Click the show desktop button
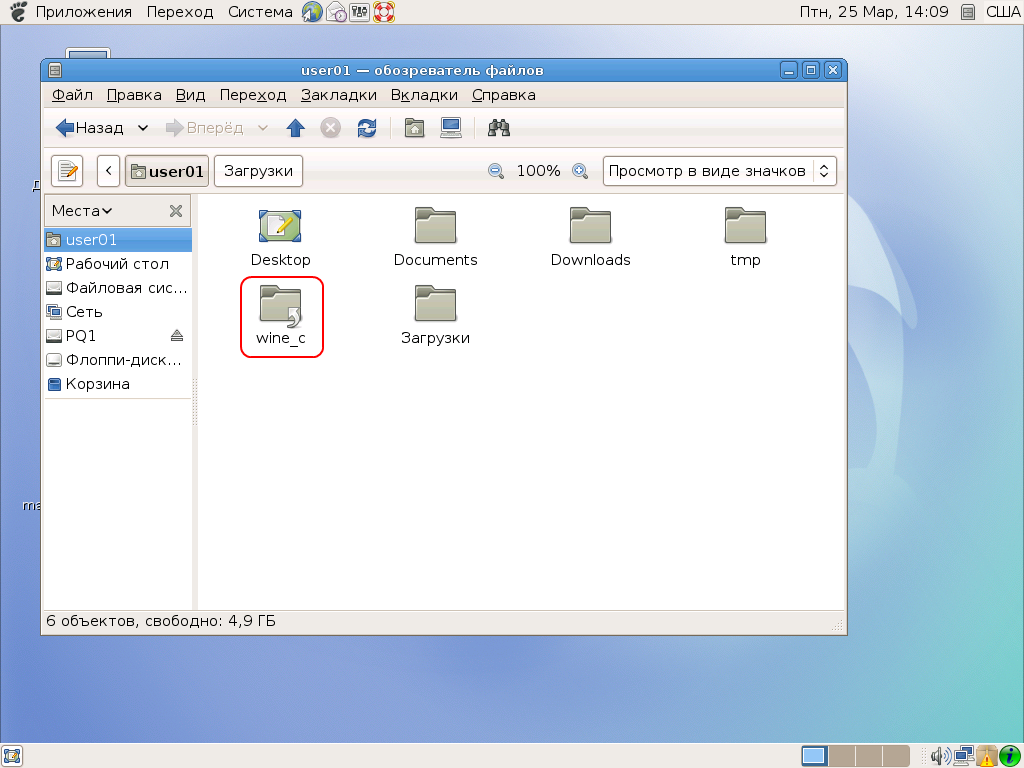Viewport: 1024px width, 768px height. click(12, 756)
